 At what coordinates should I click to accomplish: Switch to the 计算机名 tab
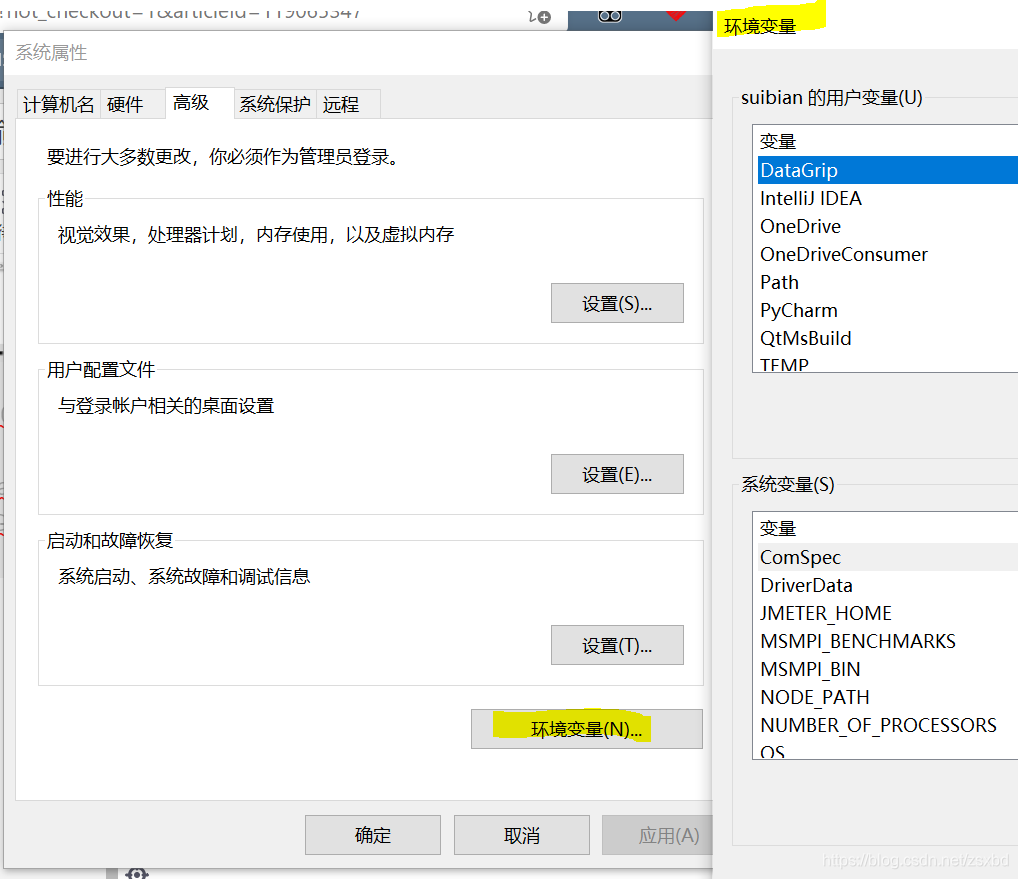click(58, 104)
